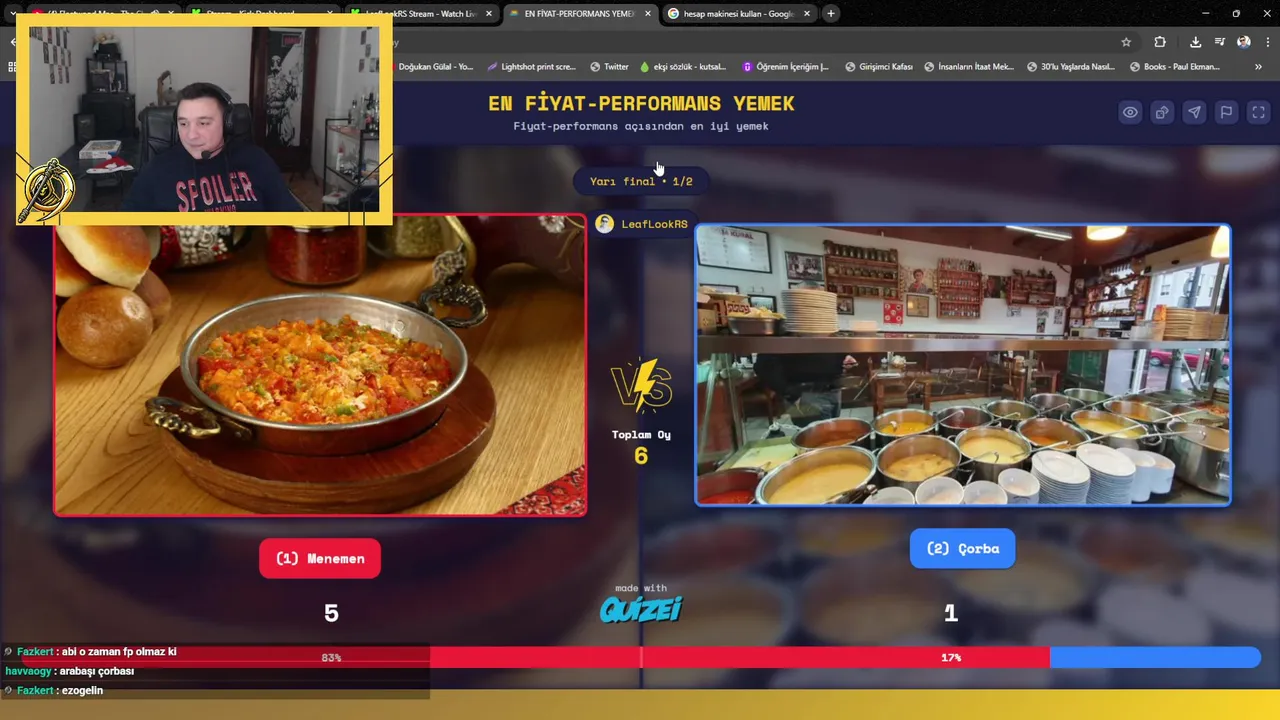Vote for (1) Menemen button
The height and width of the screenshot is (720, 1280).
(x=320, y=558)
